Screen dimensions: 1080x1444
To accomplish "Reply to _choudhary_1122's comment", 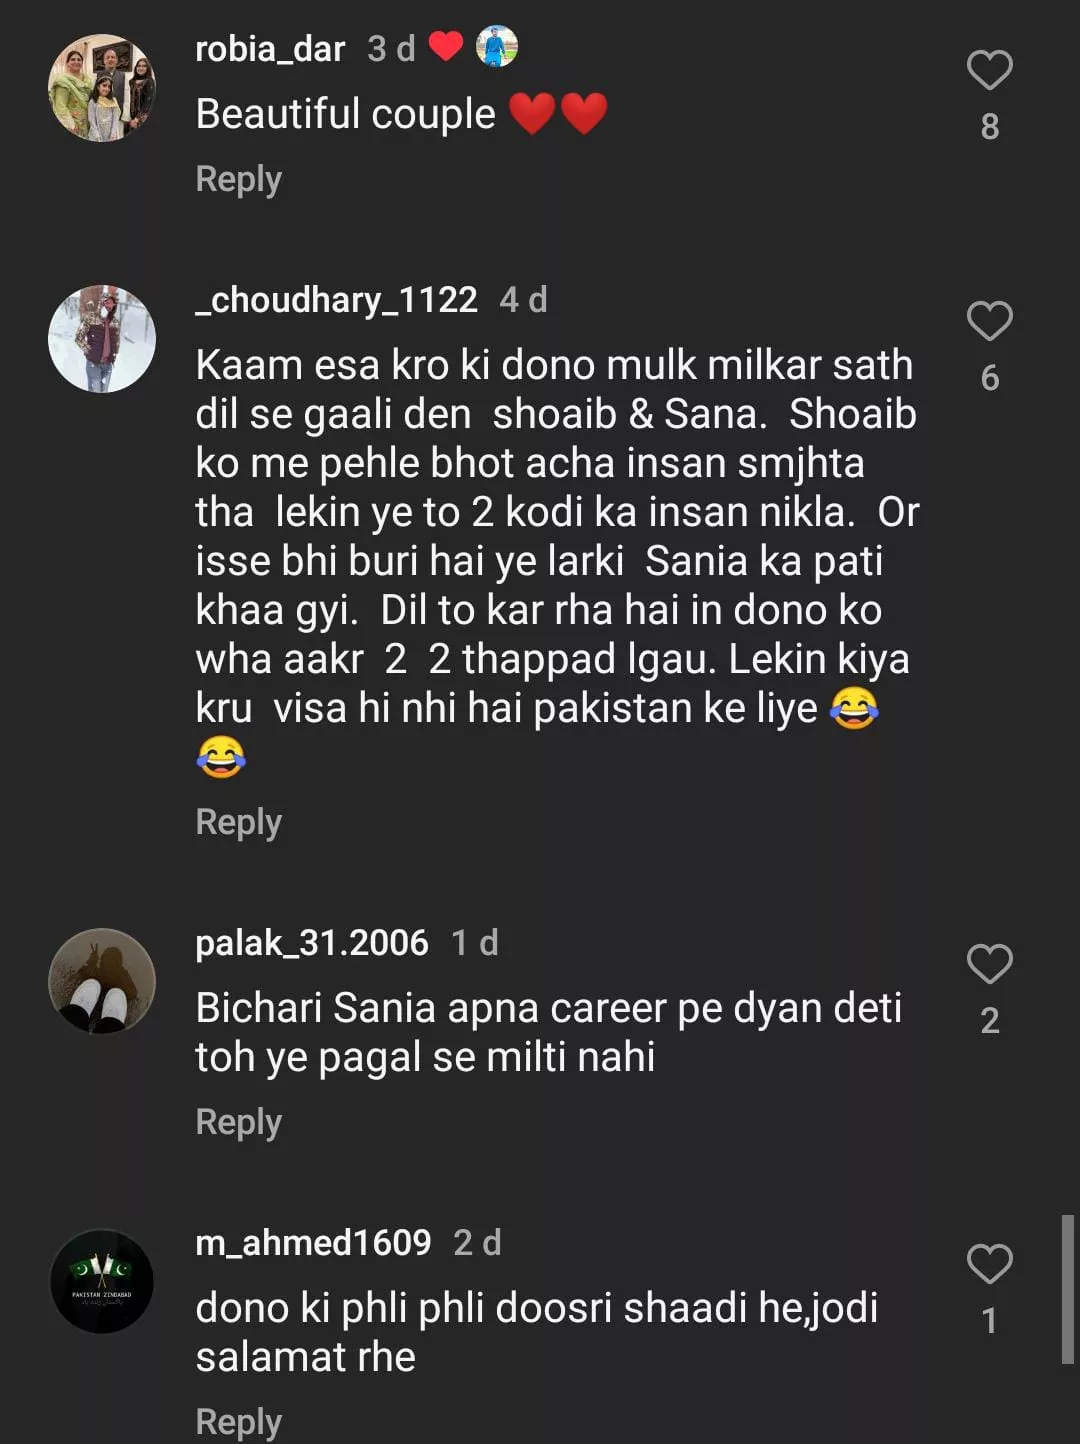I will tap(238, 822).
